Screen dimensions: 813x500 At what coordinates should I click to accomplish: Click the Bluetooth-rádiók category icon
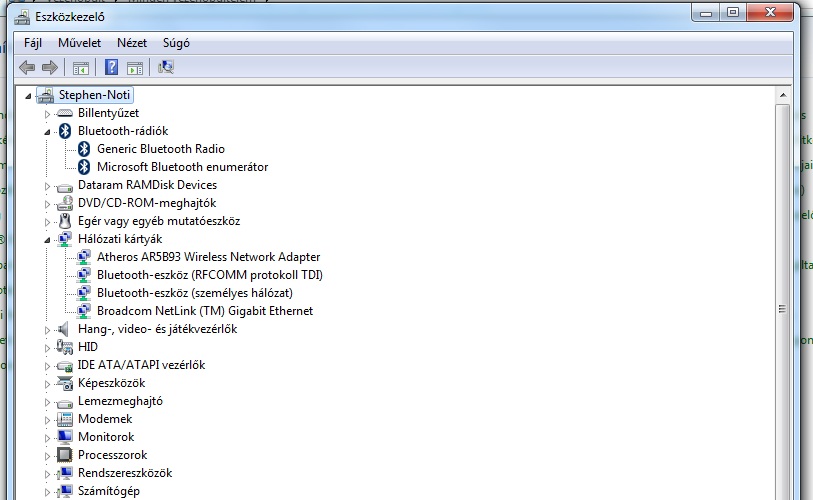tap(65, 131)
